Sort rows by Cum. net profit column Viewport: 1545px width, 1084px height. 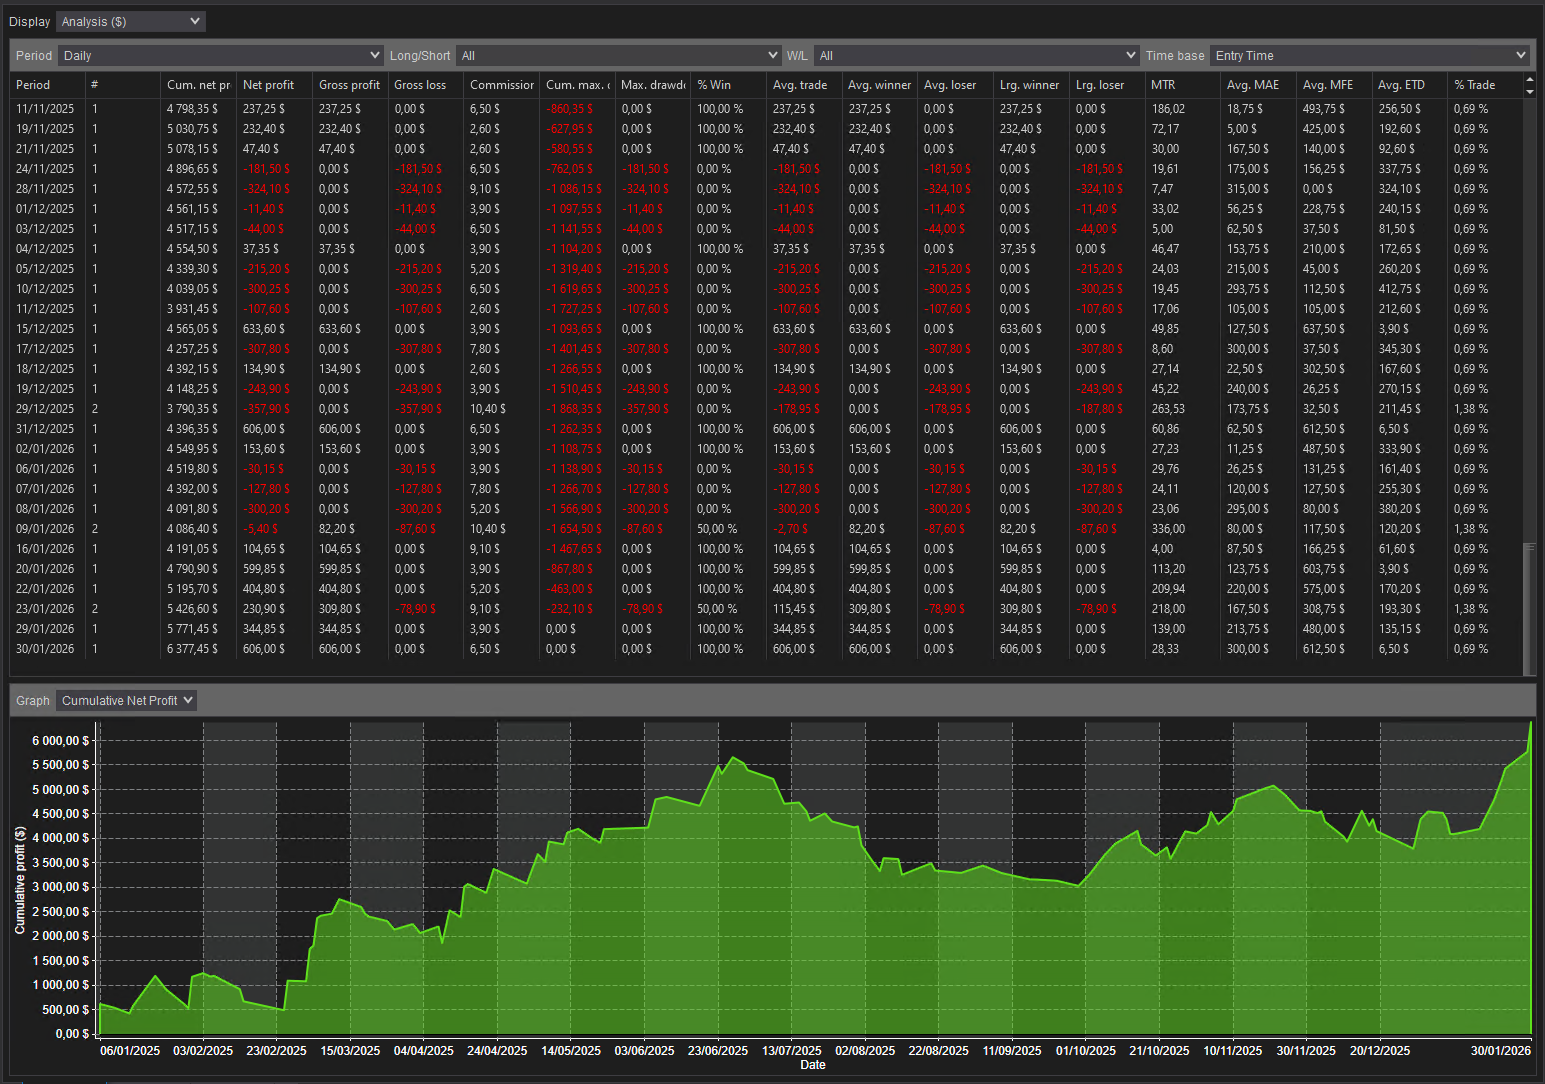[x=197, y=85]
